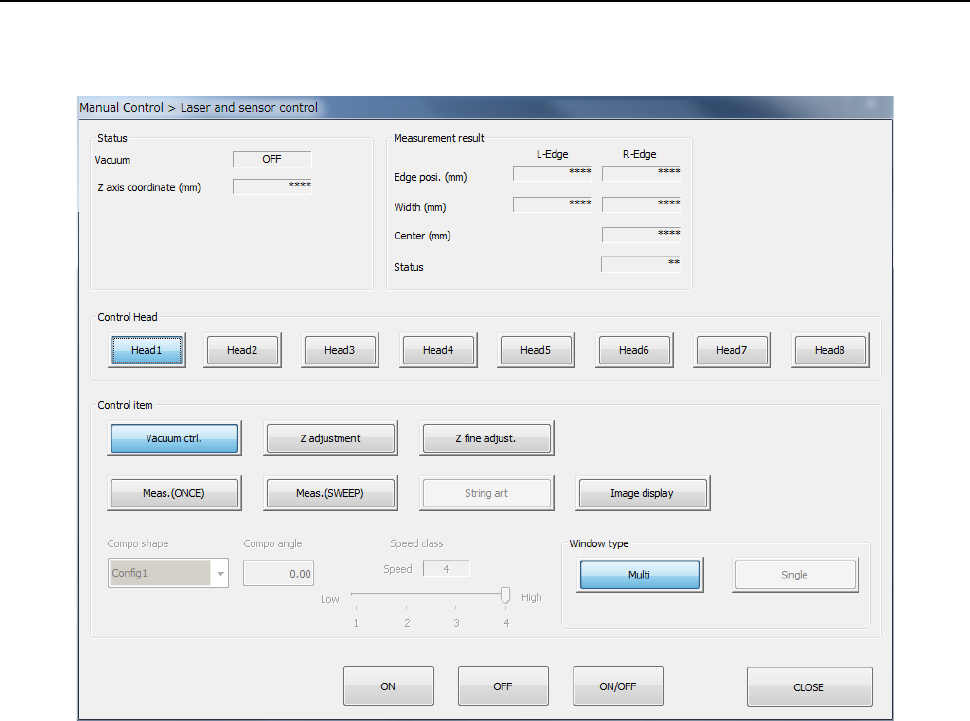Click the Speed class slider handle
Screen dimensions: 970x721
coord(505,596)
